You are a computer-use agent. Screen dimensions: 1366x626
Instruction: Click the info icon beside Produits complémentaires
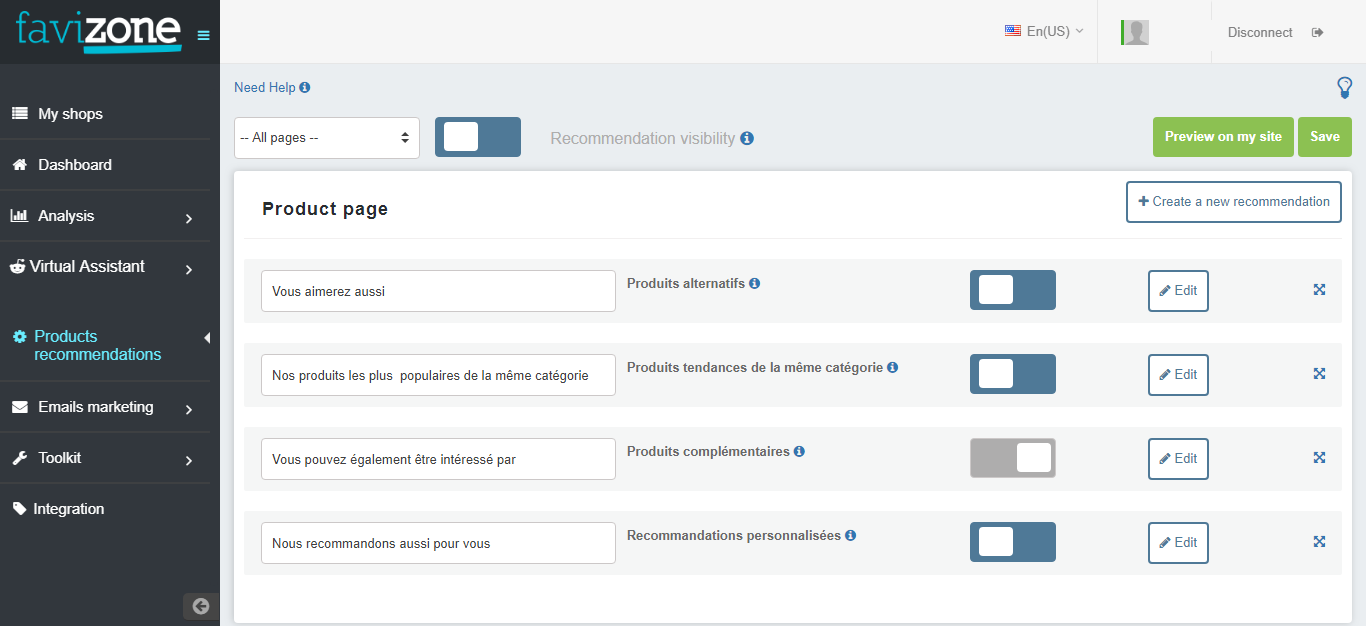tap(799, 451)
